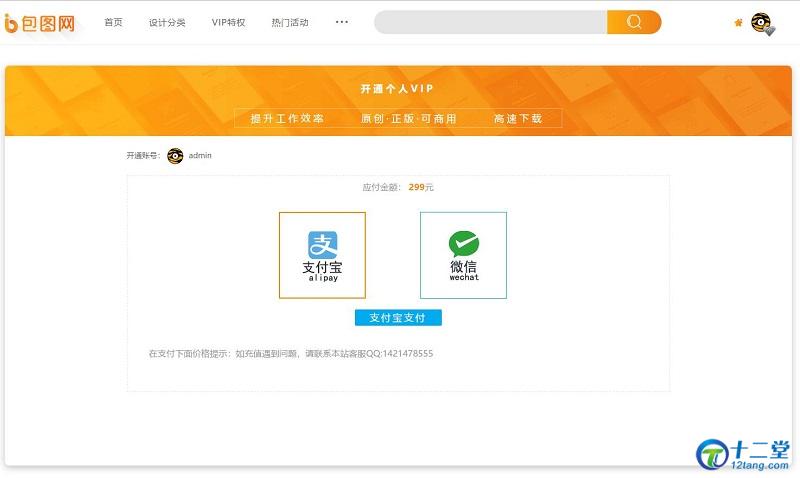This screenshot has width=800, height=478.
Task: Focus the top search input field
Action: [x=490, y=22]
